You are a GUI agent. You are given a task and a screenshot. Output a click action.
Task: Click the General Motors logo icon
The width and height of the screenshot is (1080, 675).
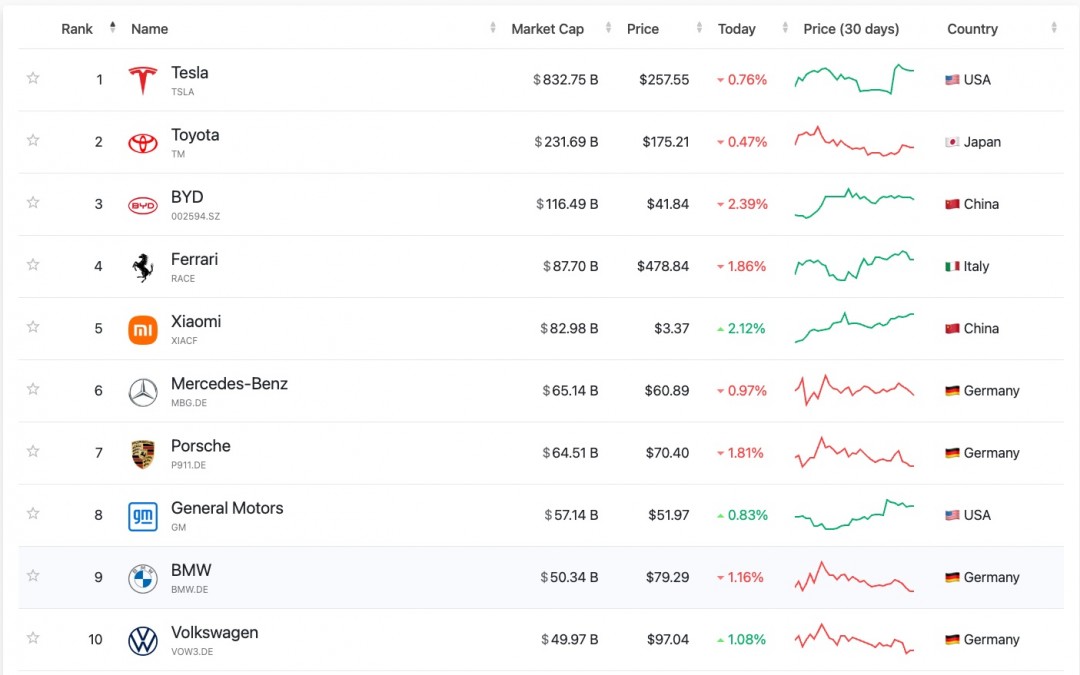tap(143, 516)
